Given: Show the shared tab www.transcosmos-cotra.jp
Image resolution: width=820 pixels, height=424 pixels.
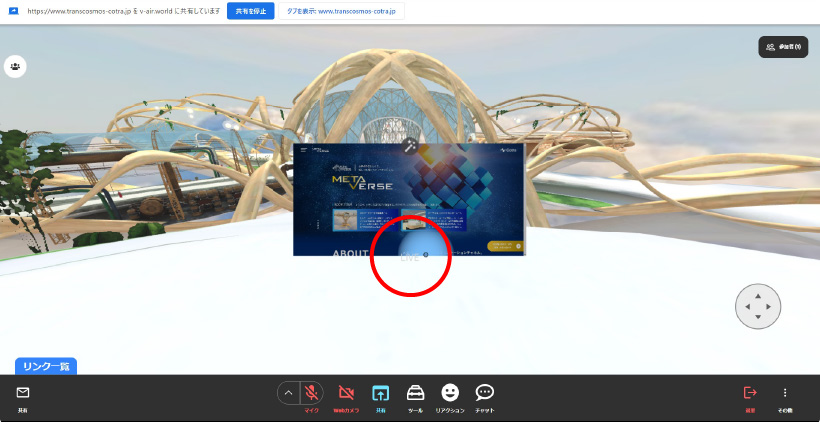Looking at the screenshot, I should [341, 11].
